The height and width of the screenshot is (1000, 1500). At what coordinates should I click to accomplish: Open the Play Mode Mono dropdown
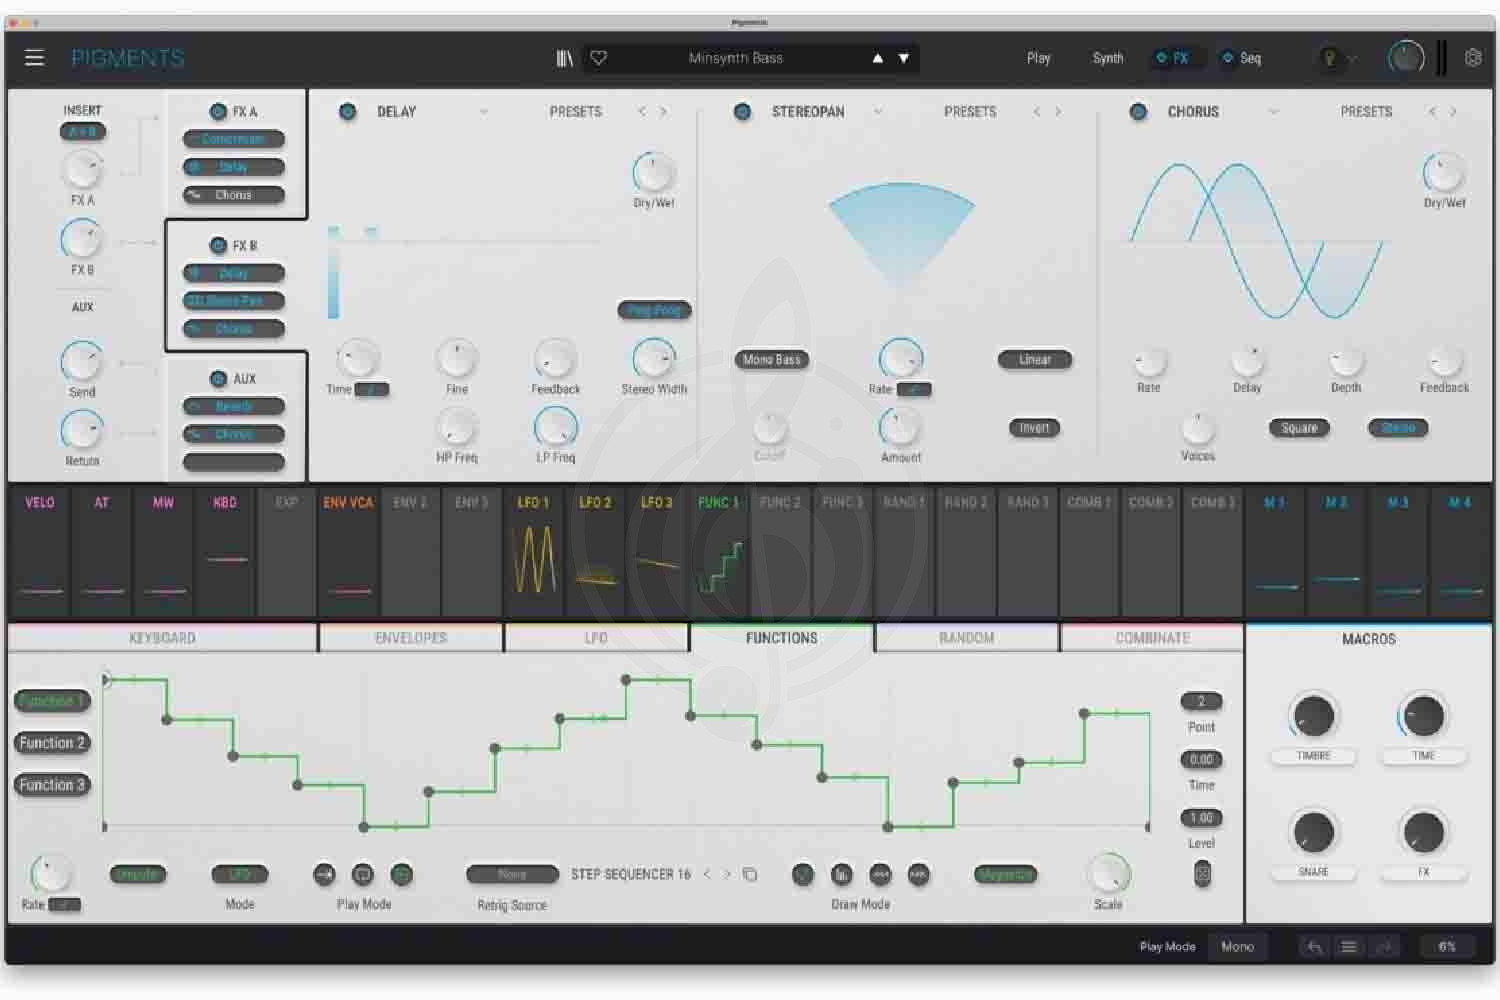[x=1237, y=946]
